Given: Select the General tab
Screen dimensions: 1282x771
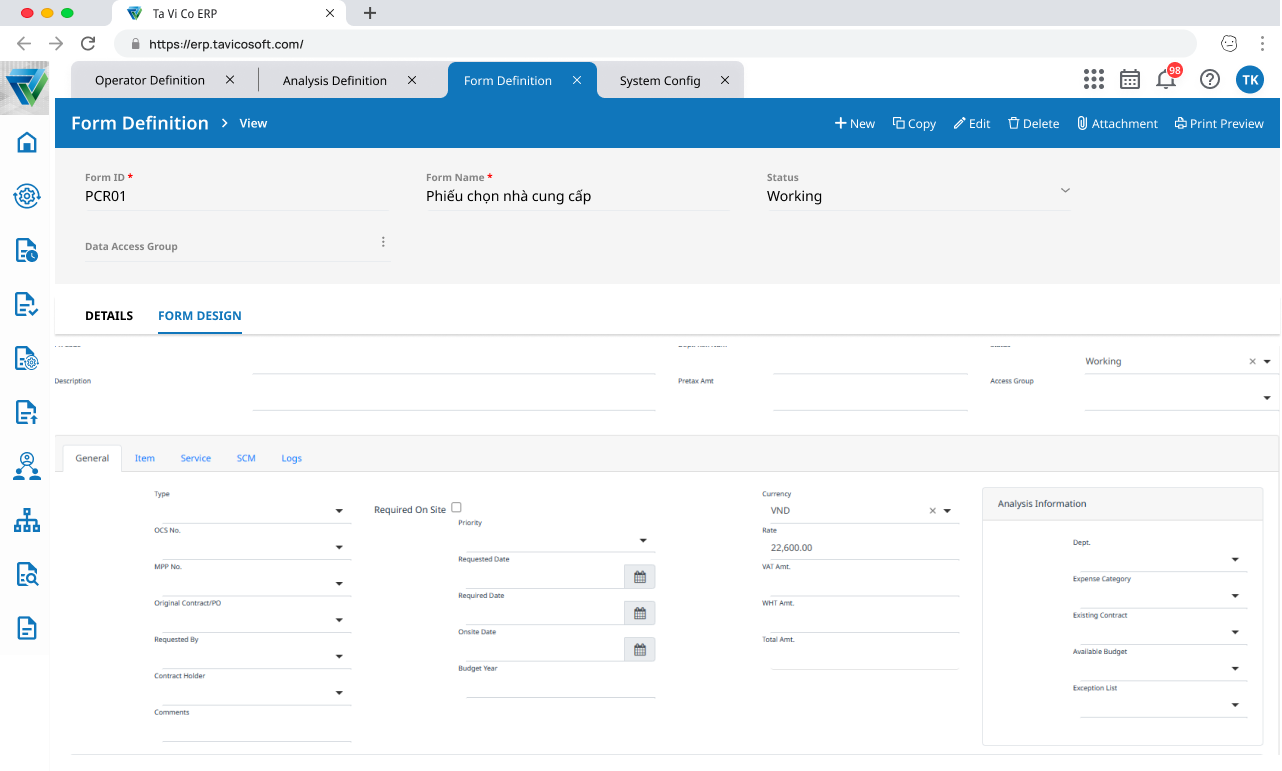Looking at the screenshot, I should (x=92, y=458).
